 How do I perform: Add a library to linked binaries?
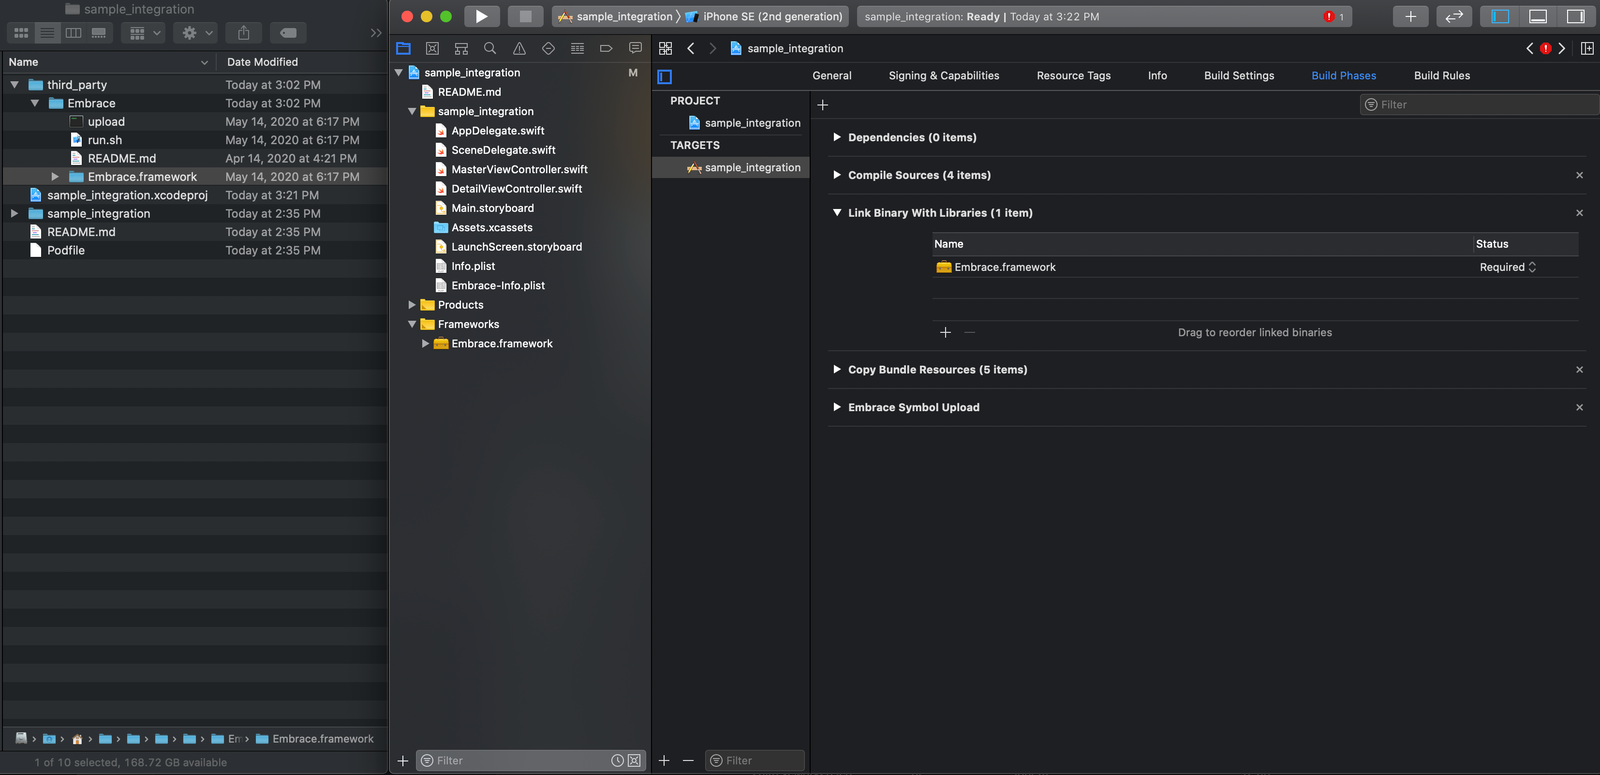pos(945,332)
